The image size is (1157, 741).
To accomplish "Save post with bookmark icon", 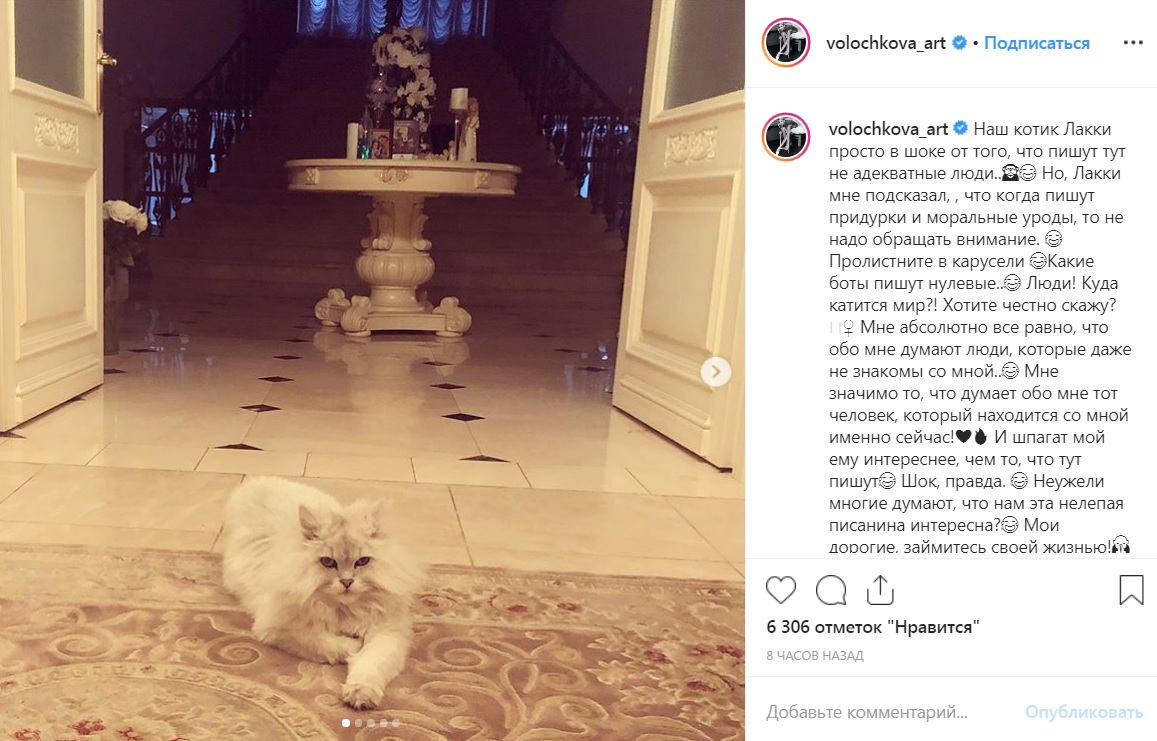I will [1131, 590].
